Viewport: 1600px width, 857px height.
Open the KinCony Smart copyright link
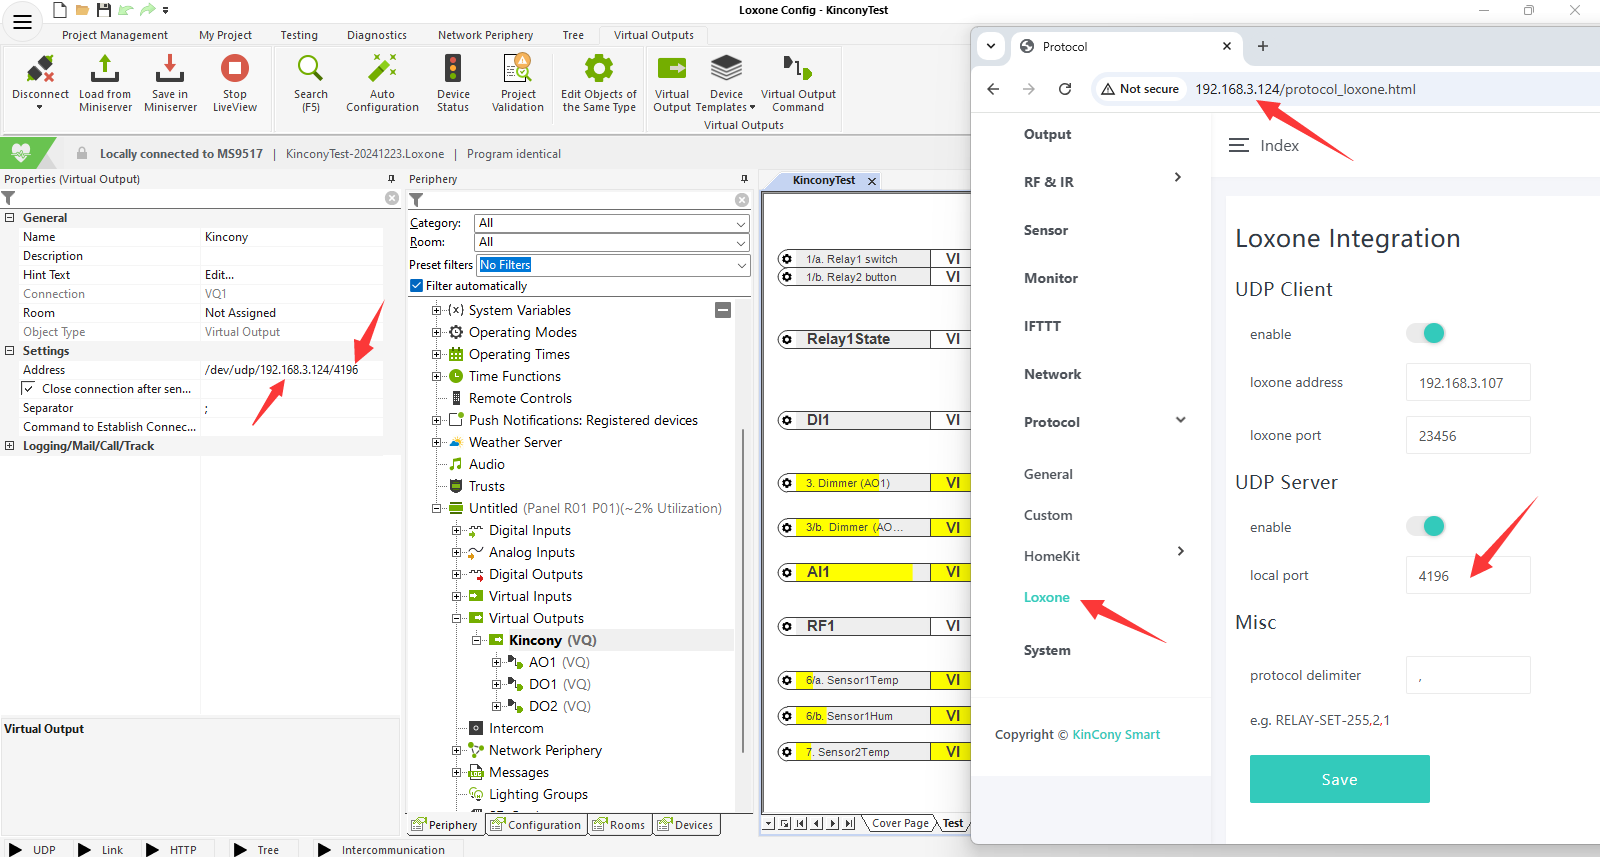pos(1116,734)
